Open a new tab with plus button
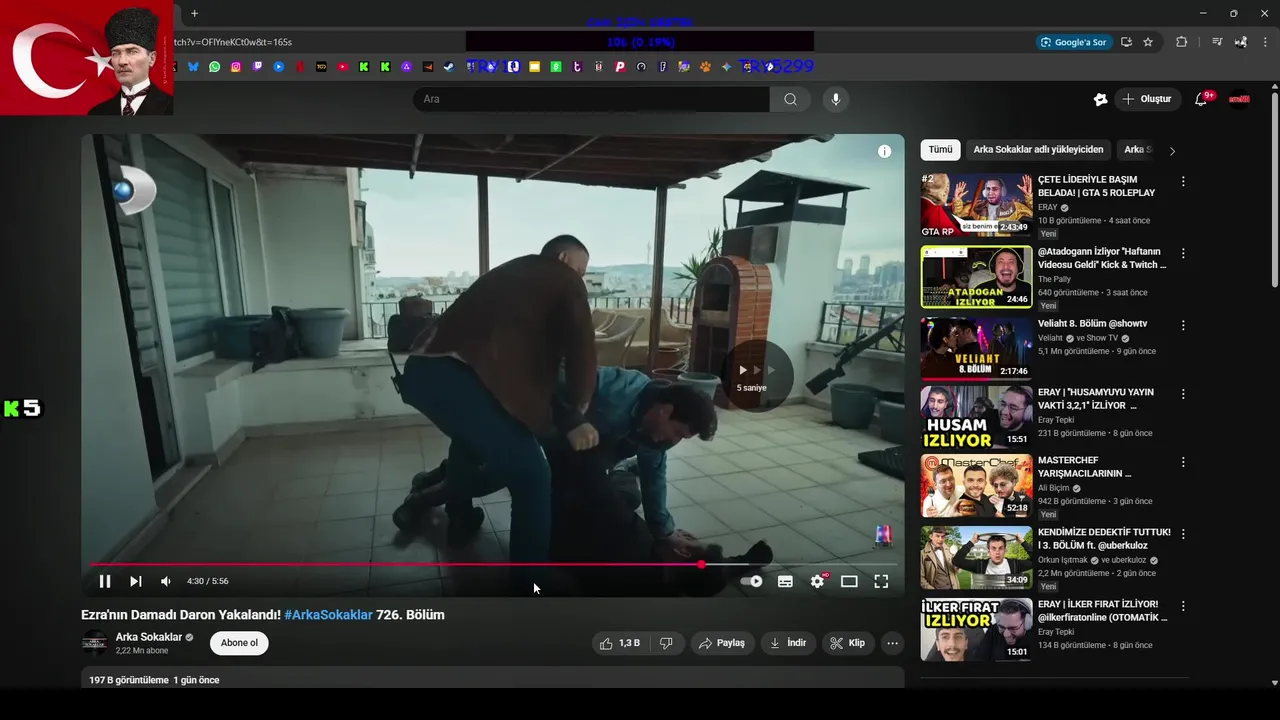 [x=194, y=14]
